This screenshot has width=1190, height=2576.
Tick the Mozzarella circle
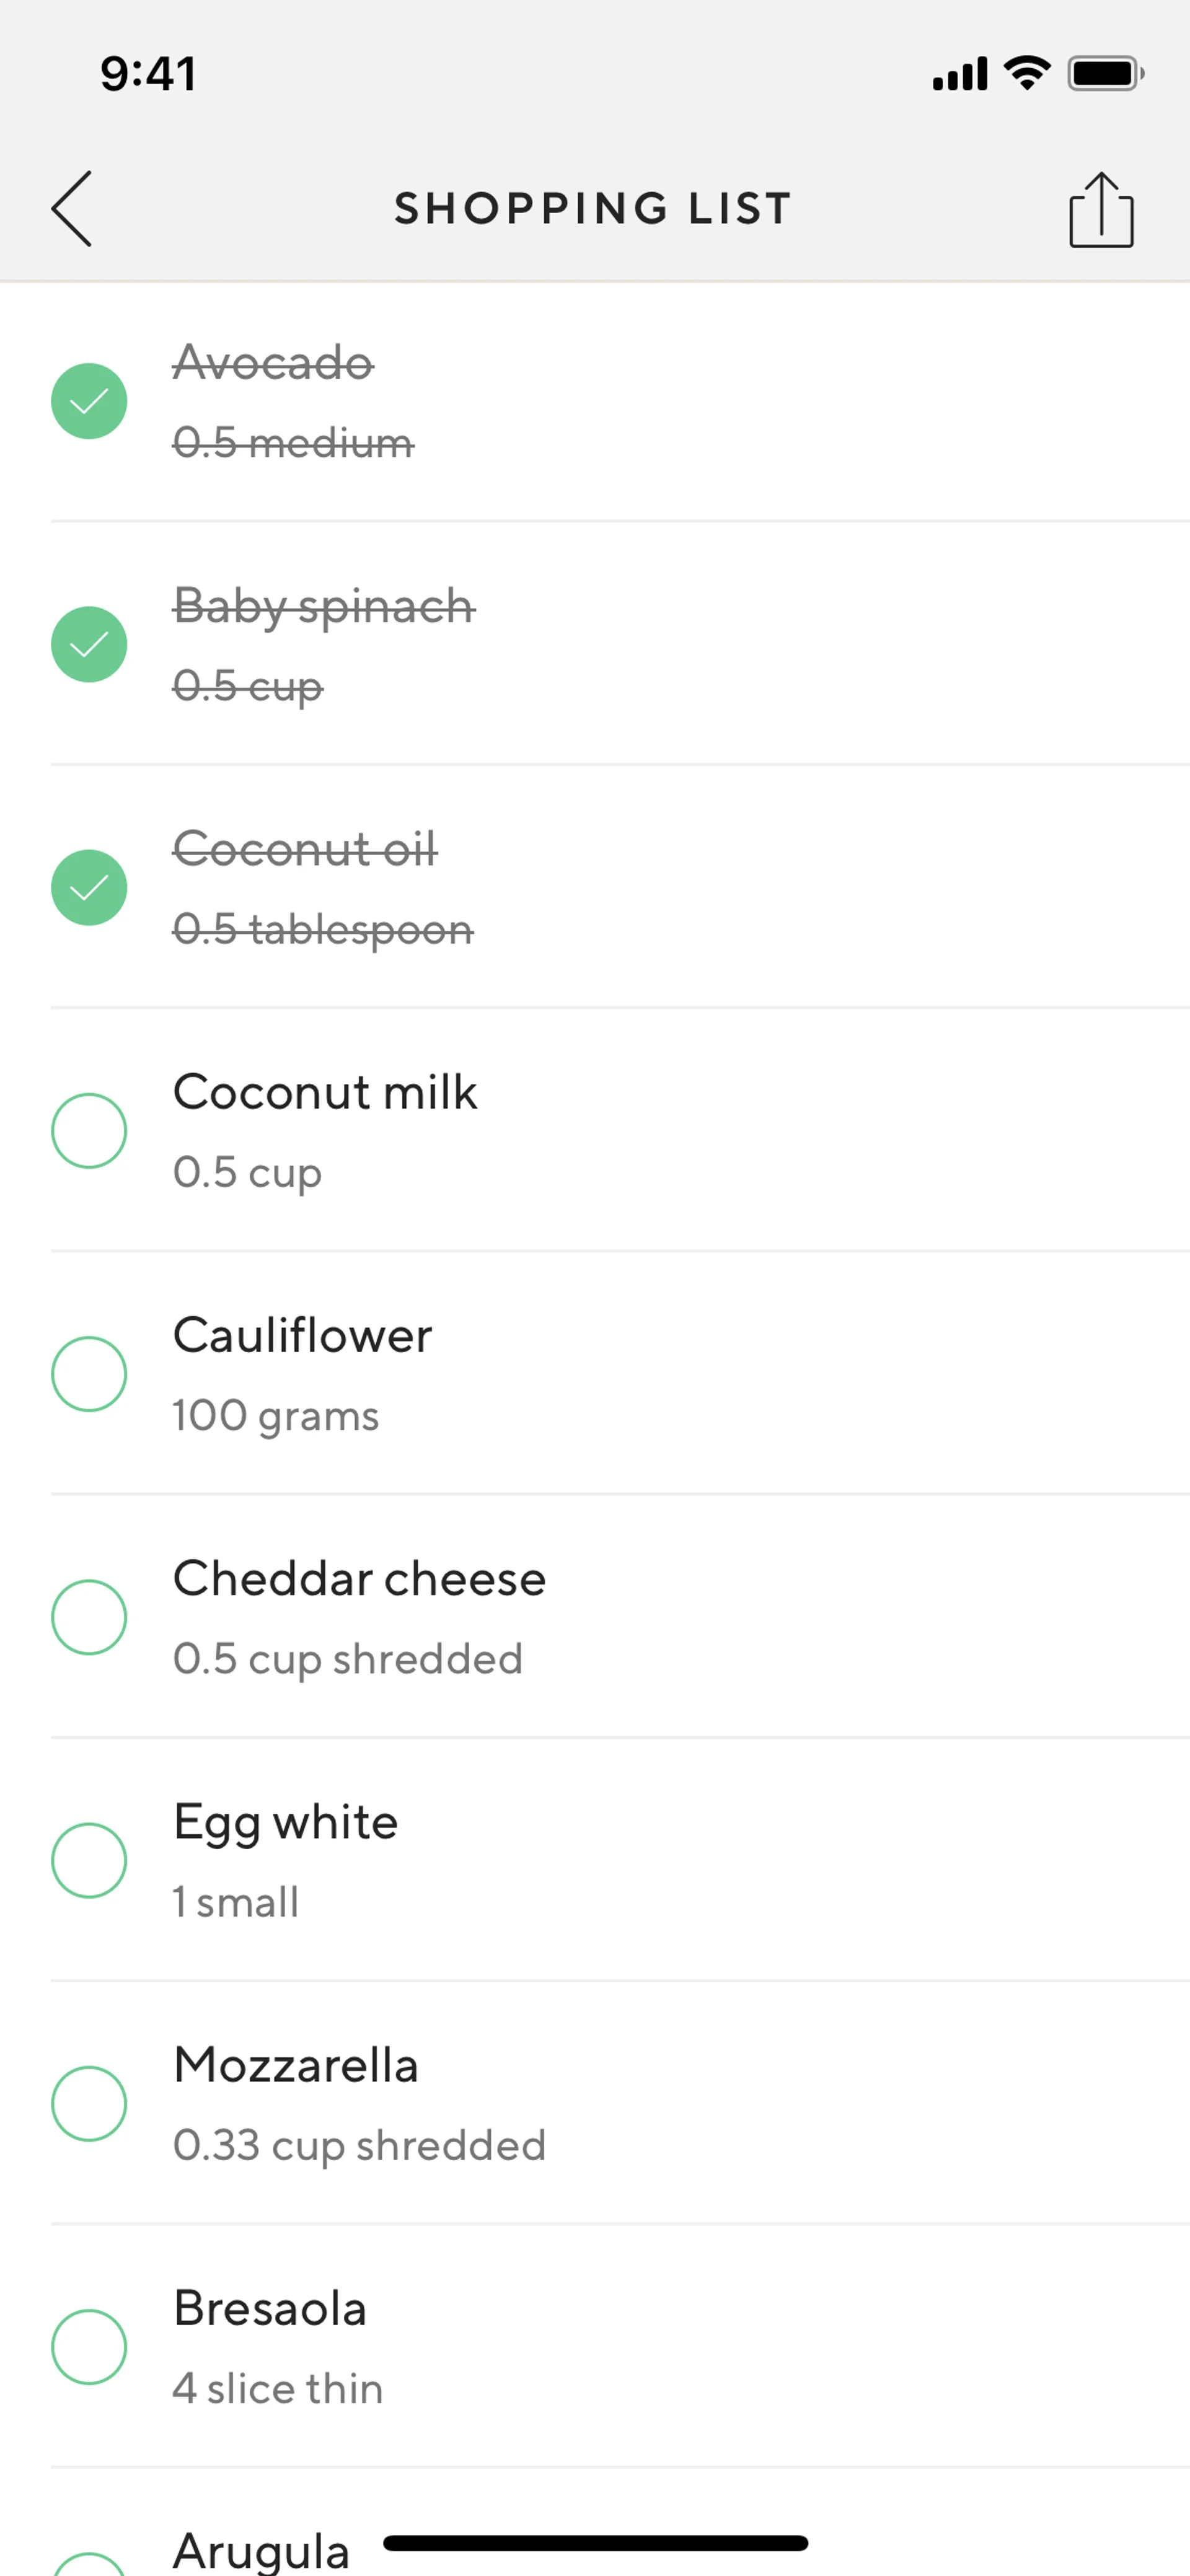89,2104
